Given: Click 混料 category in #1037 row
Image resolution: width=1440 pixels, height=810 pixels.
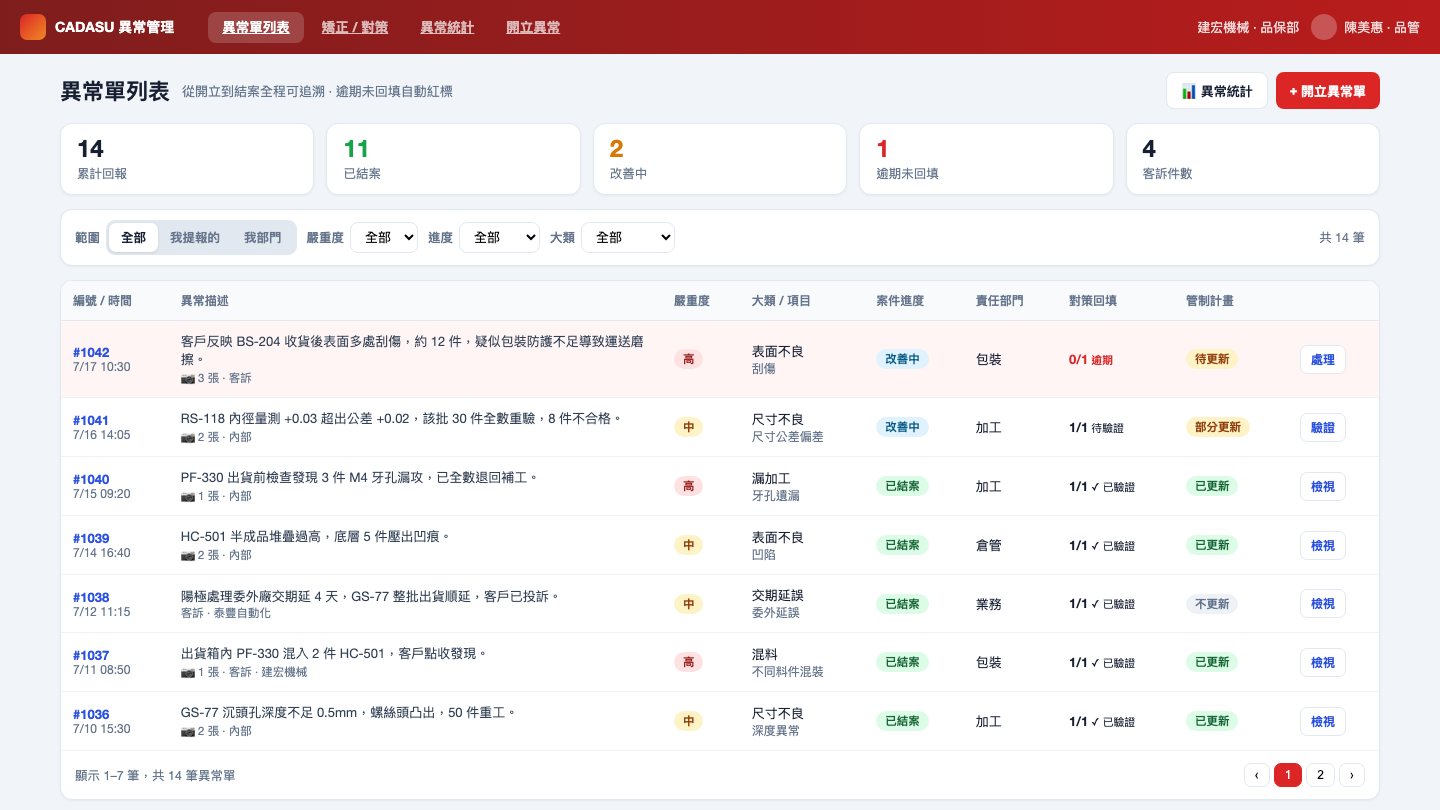Looking at the screenshot, I should pos(765,654).
